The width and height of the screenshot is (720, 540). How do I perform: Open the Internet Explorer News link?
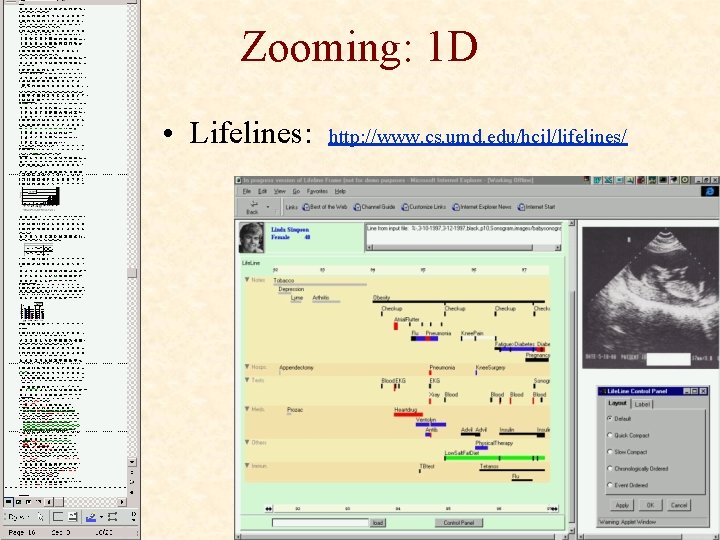coord(482,207)
